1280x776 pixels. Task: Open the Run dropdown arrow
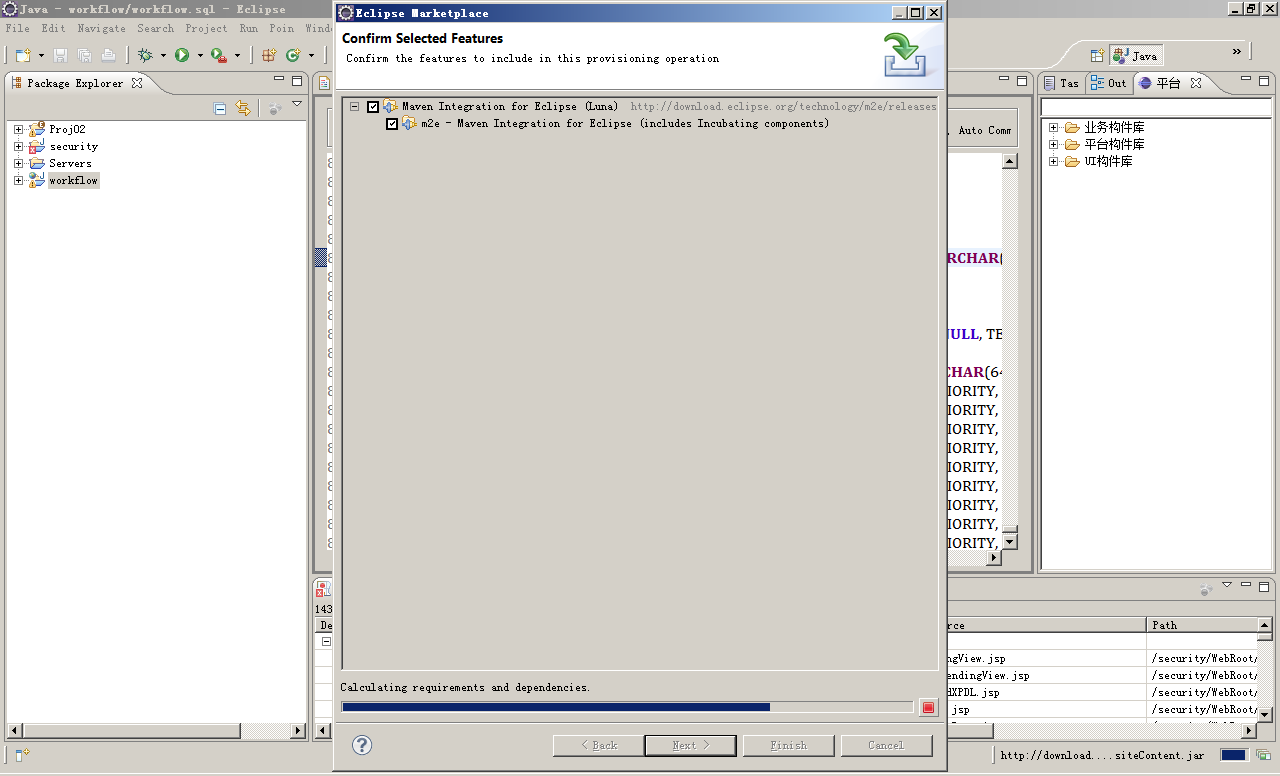(199, 56)
